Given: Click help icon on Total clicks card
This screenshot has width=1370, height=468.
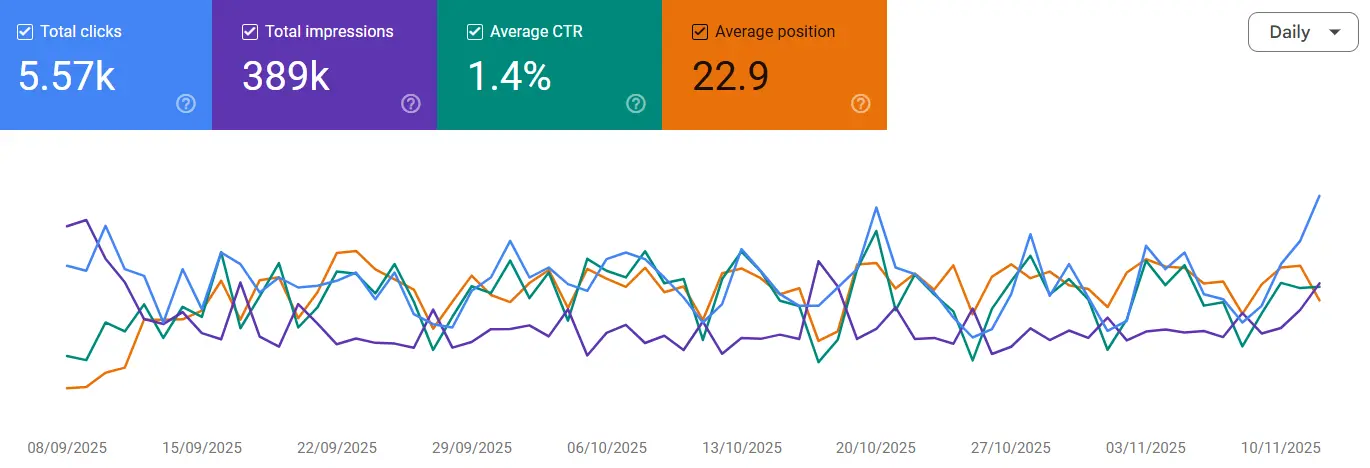Looking at the screenshot, I should (185, 104).
